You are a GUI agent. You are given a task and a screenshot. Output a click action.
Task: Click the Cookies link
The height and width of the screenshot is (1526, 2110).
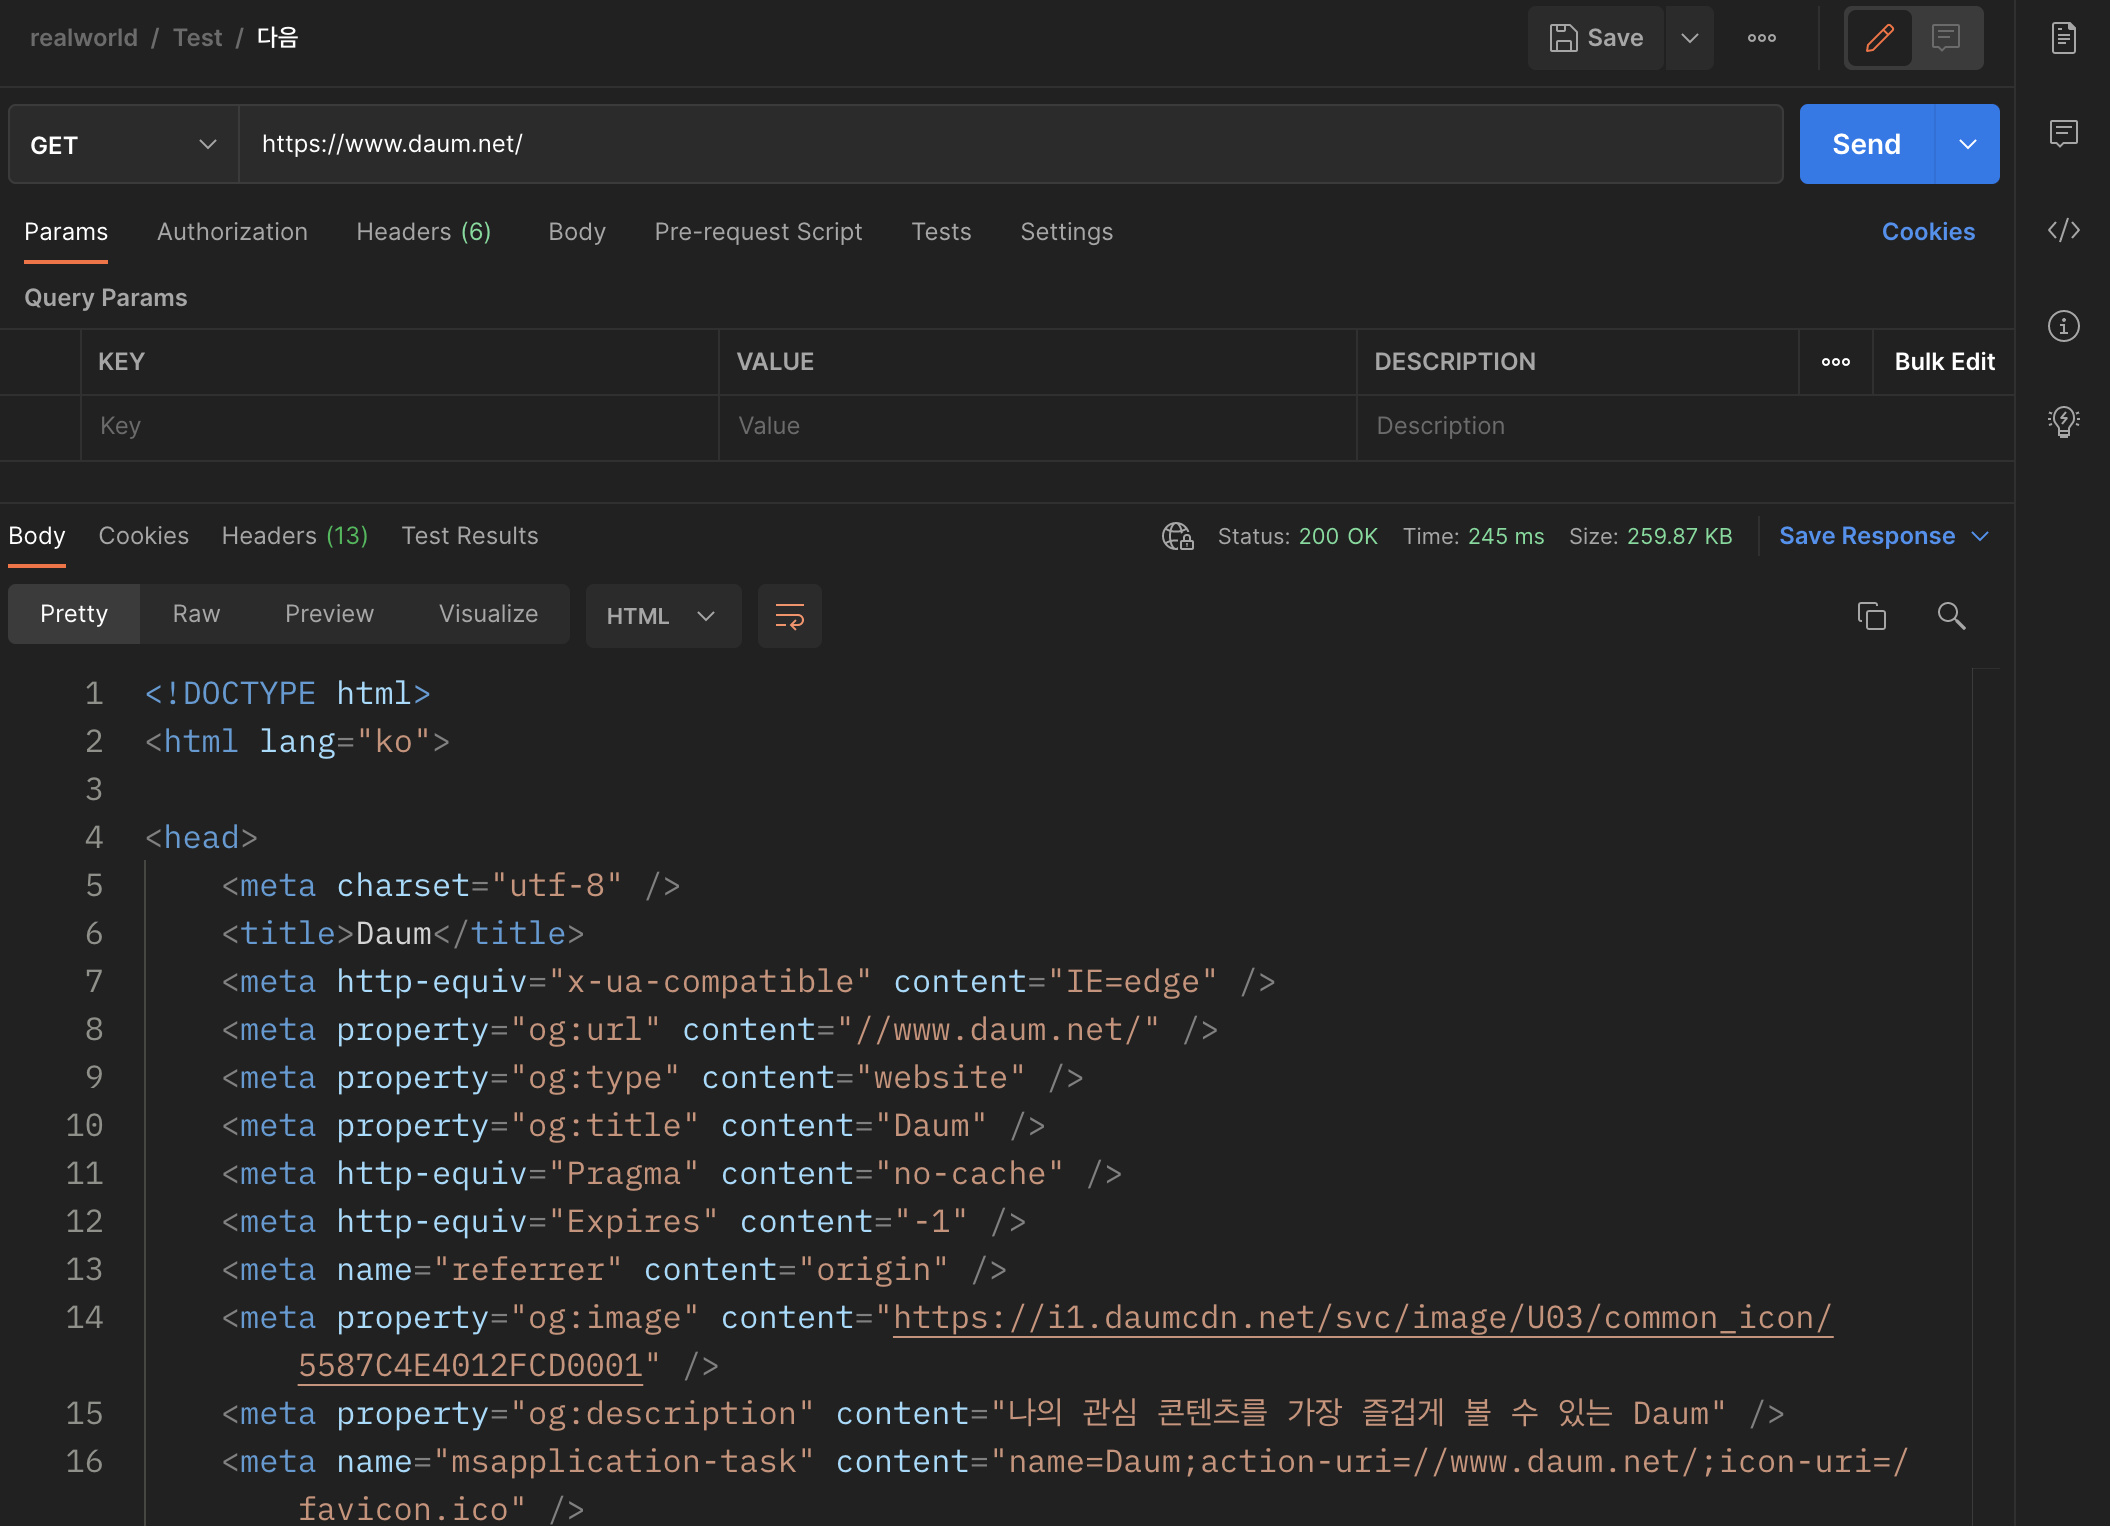coord(1927,232)
